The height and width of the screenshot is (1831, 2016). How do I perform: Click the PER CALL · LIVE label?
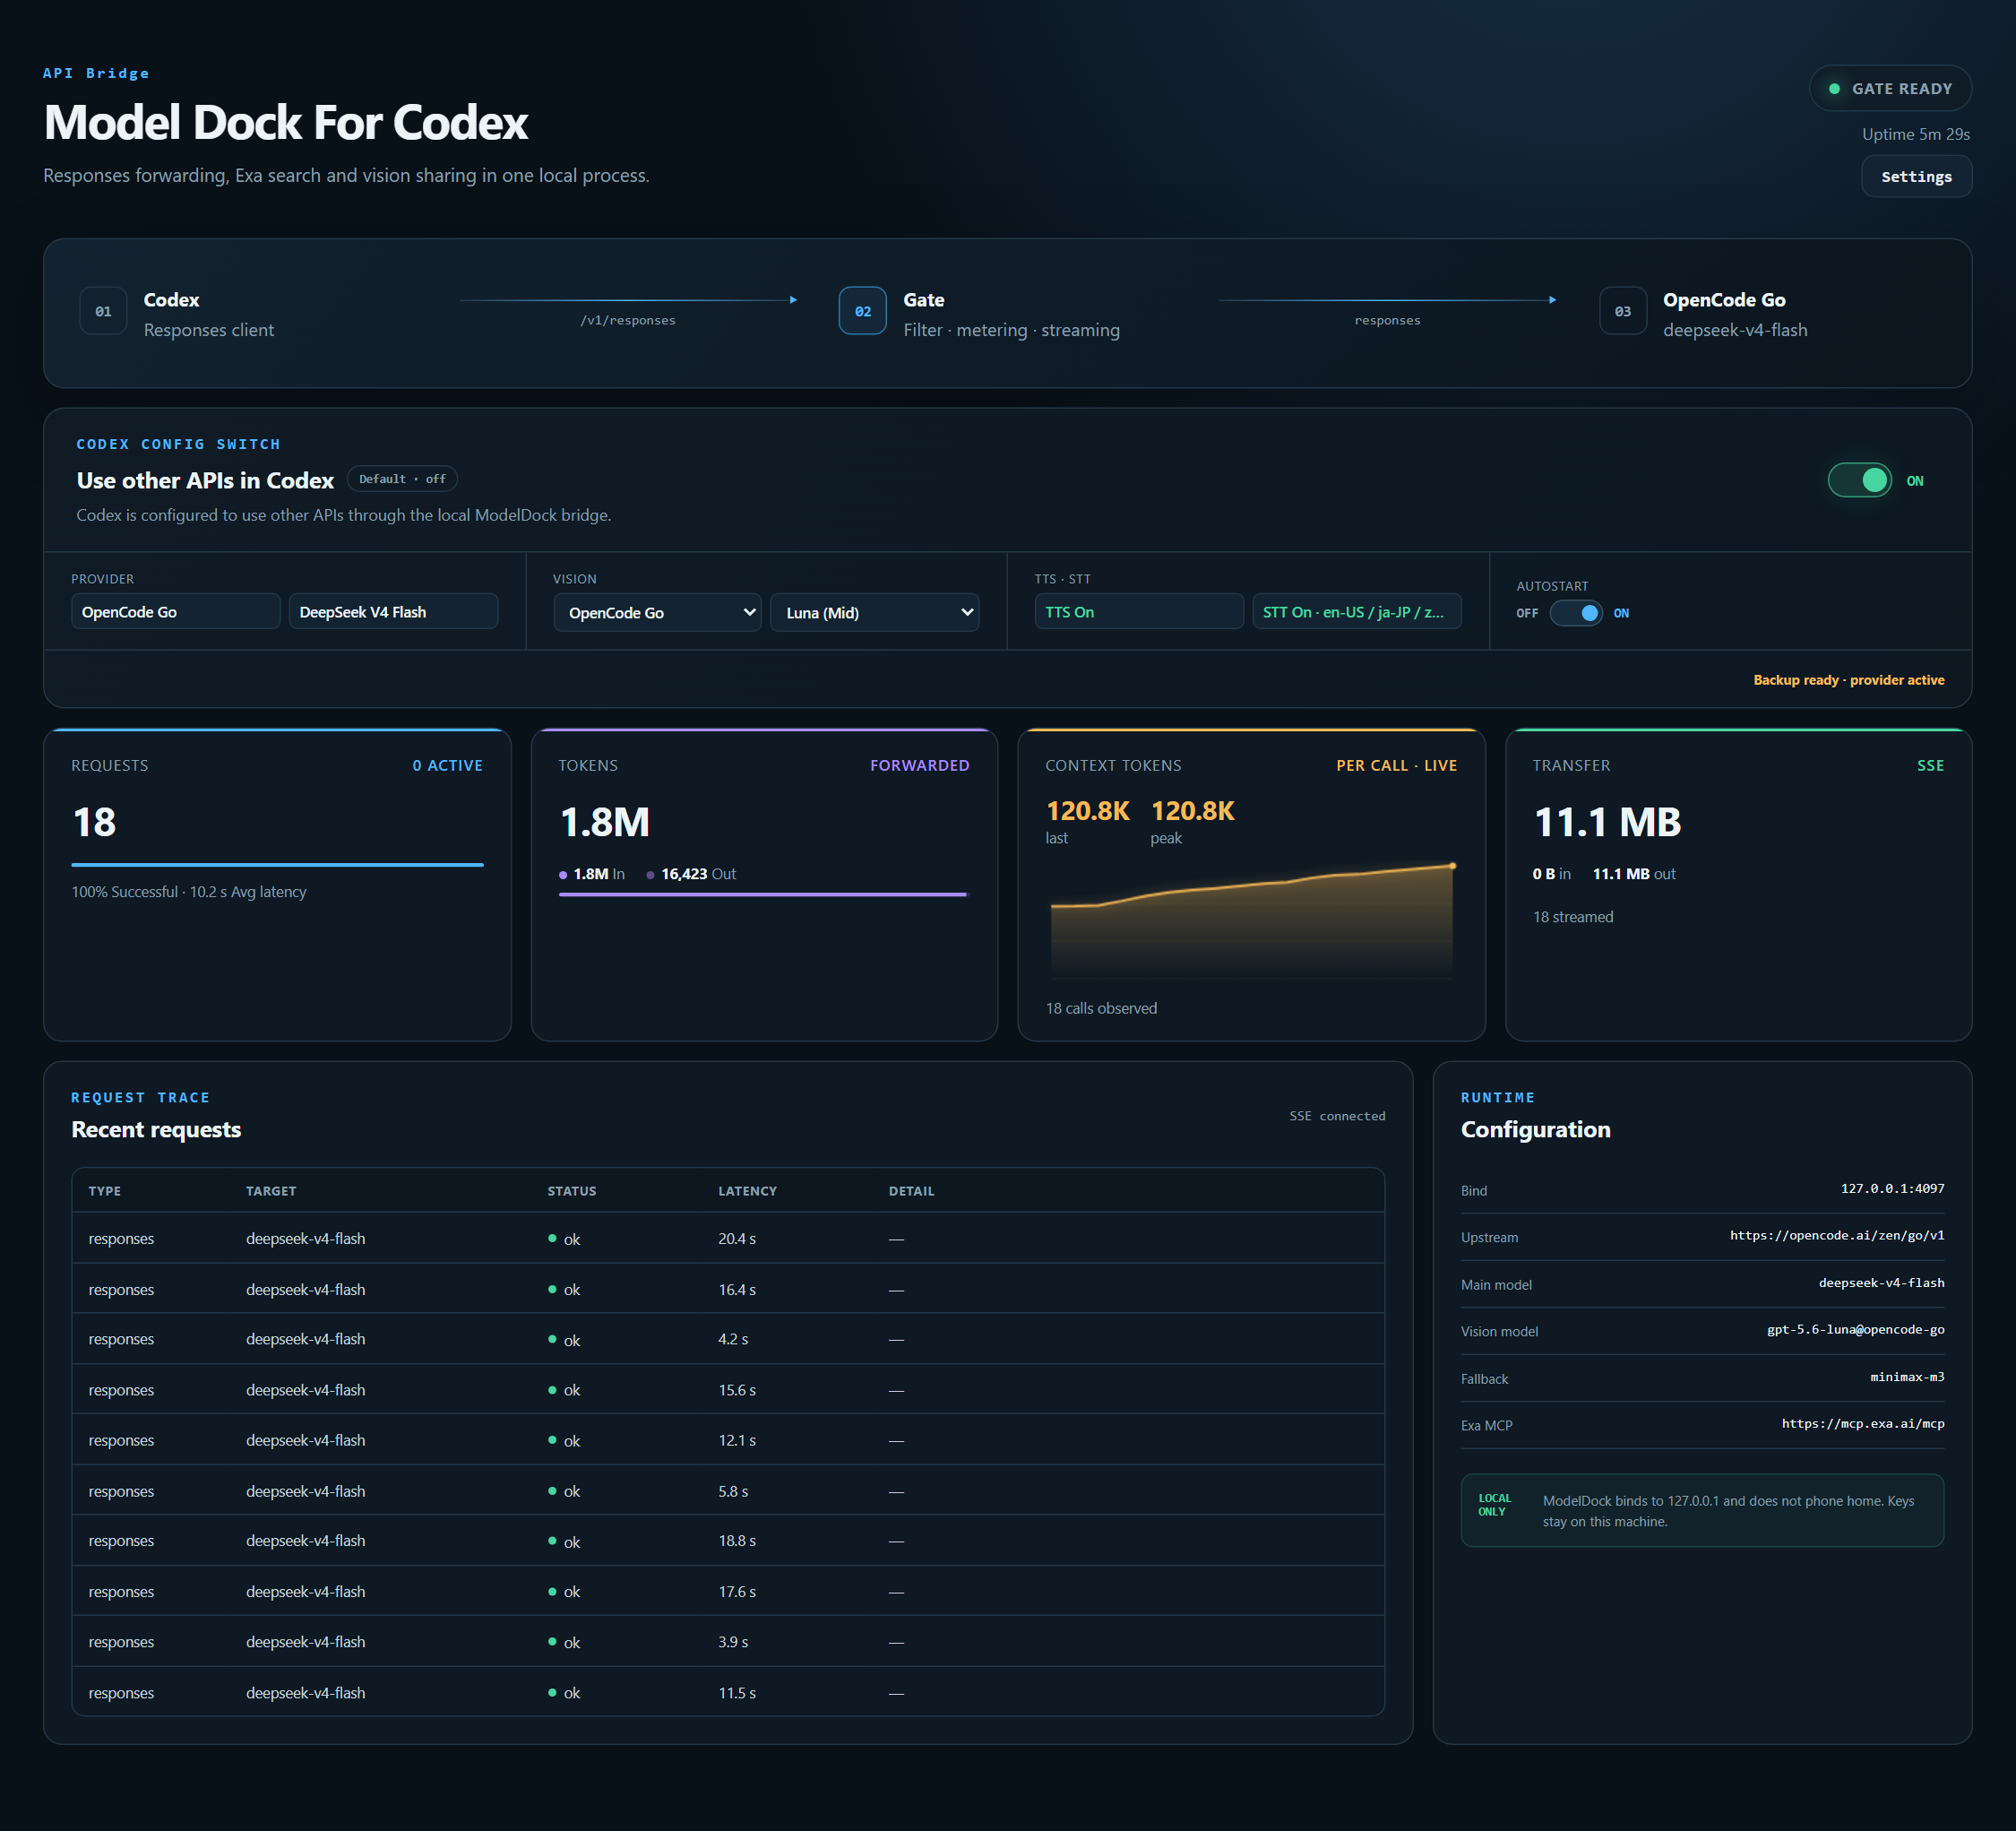point(1396,765)
